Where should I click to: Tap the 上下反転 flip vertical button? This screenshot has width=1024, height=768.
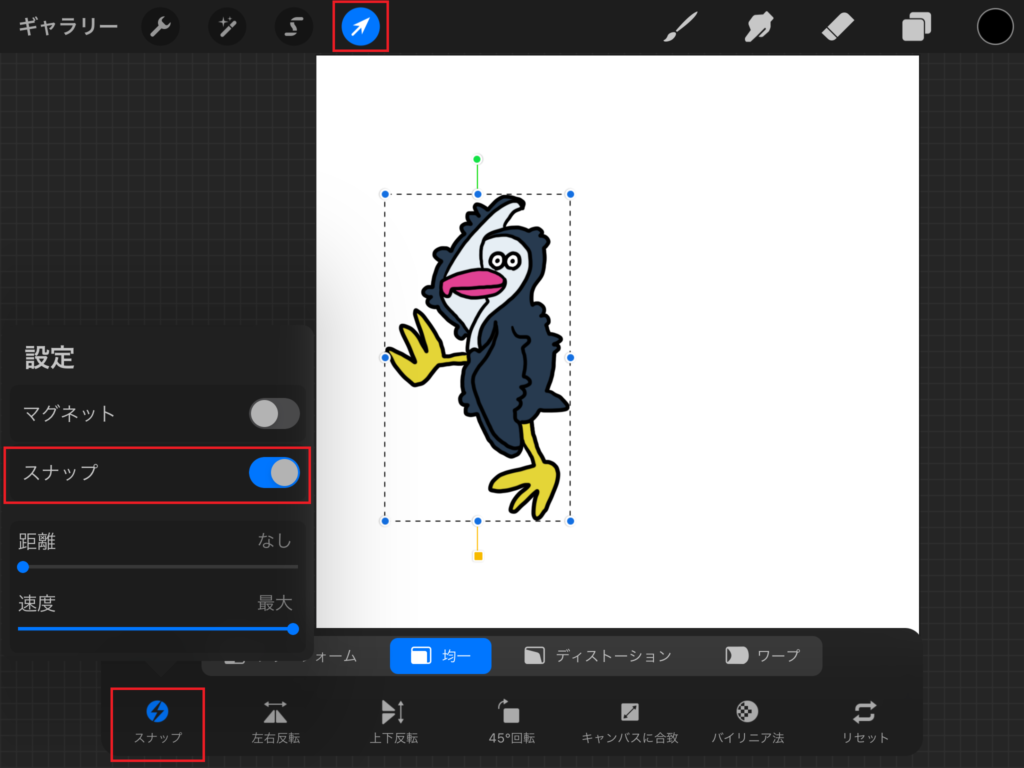tap(393, 721)
